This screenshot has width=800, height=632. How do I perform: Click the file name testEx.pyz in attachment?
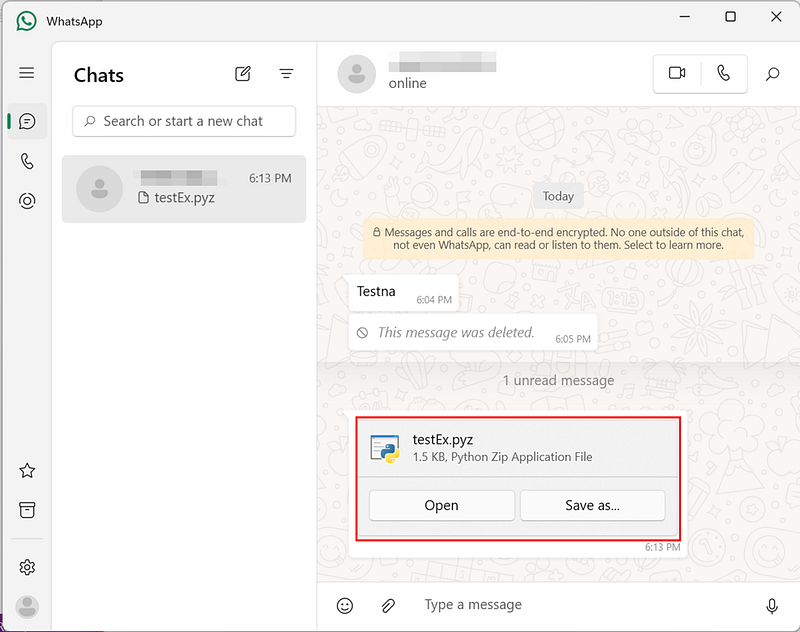pos(442,440)
